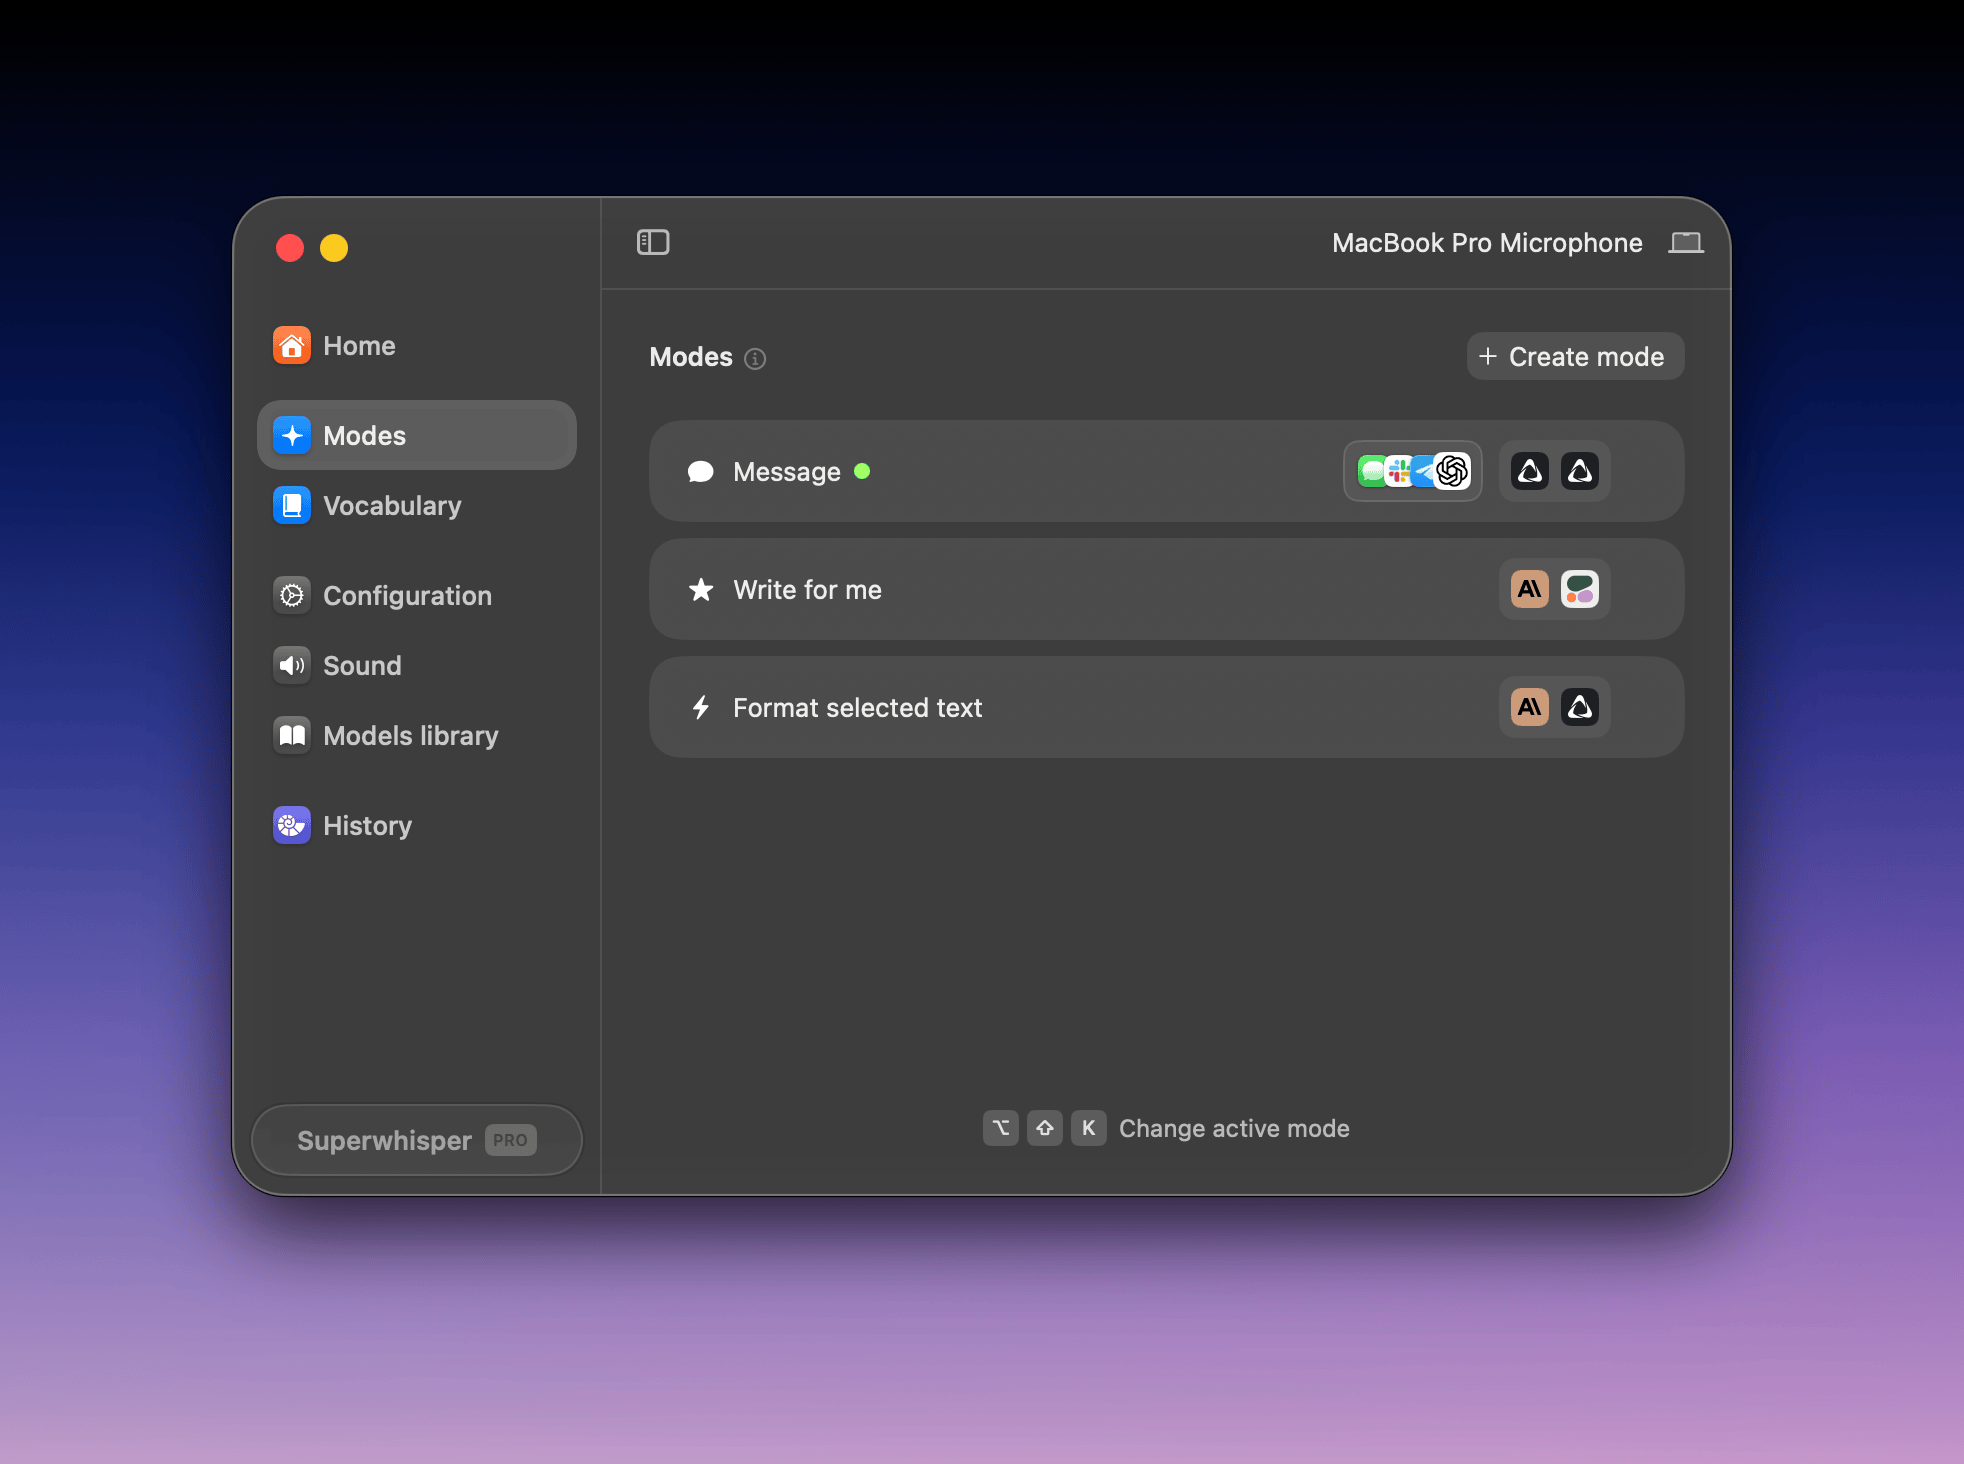Click the Superwhisper PRO button

[x=417, y=1140]
